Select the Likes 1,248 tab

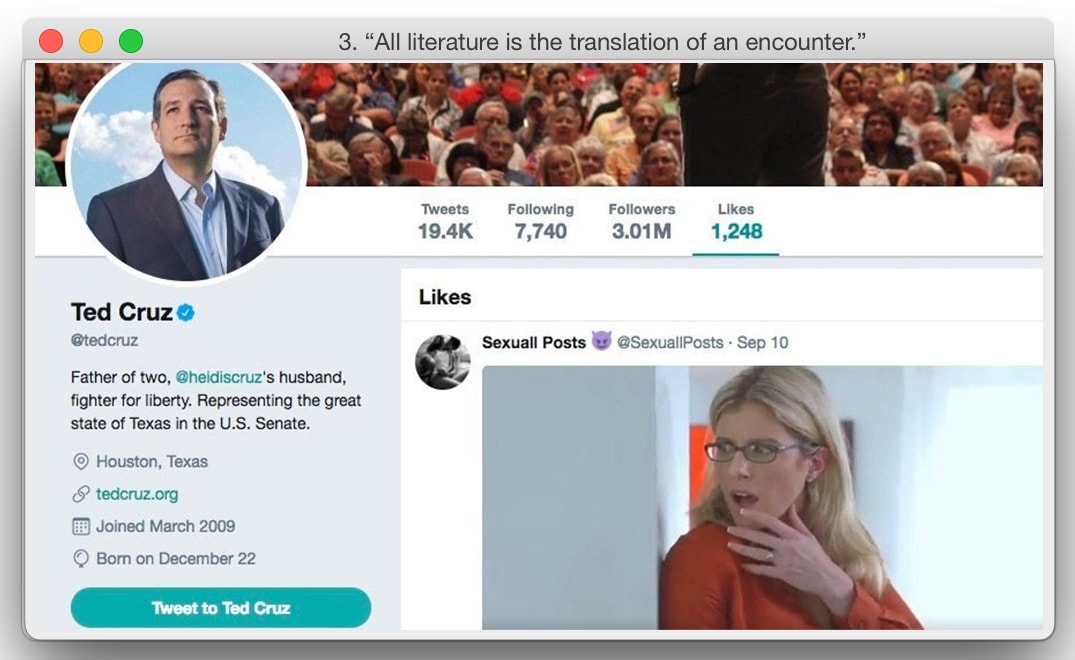736,221
